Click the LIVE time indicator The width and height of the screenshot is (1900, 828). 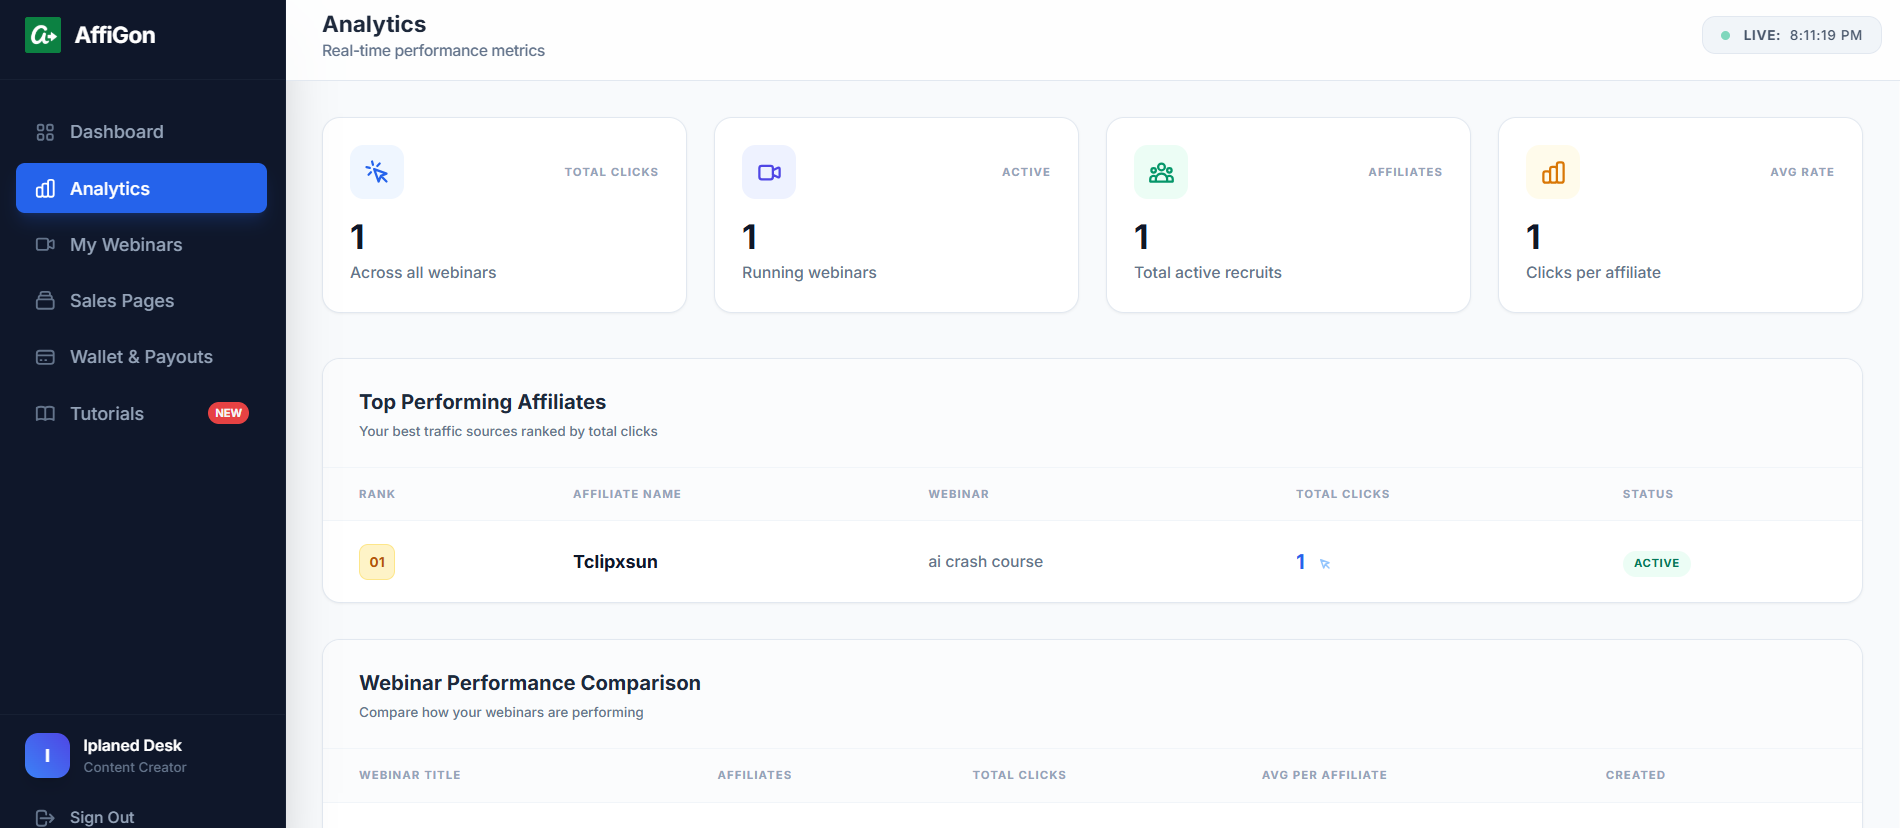pyautogui.click(x=1792, y=35)
